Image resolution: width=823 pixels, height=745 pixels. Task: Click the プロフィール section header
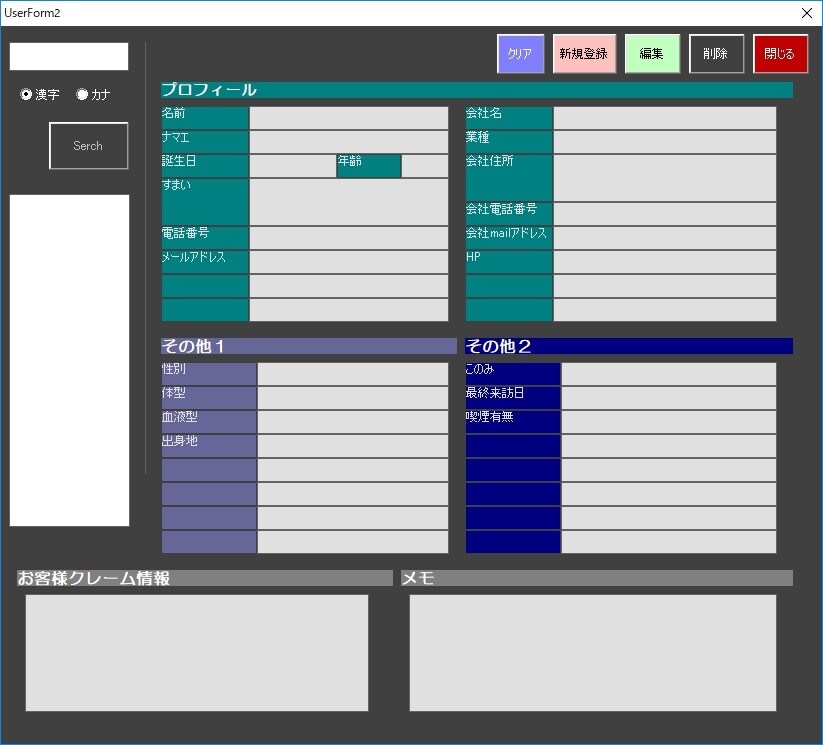(477, 90)
